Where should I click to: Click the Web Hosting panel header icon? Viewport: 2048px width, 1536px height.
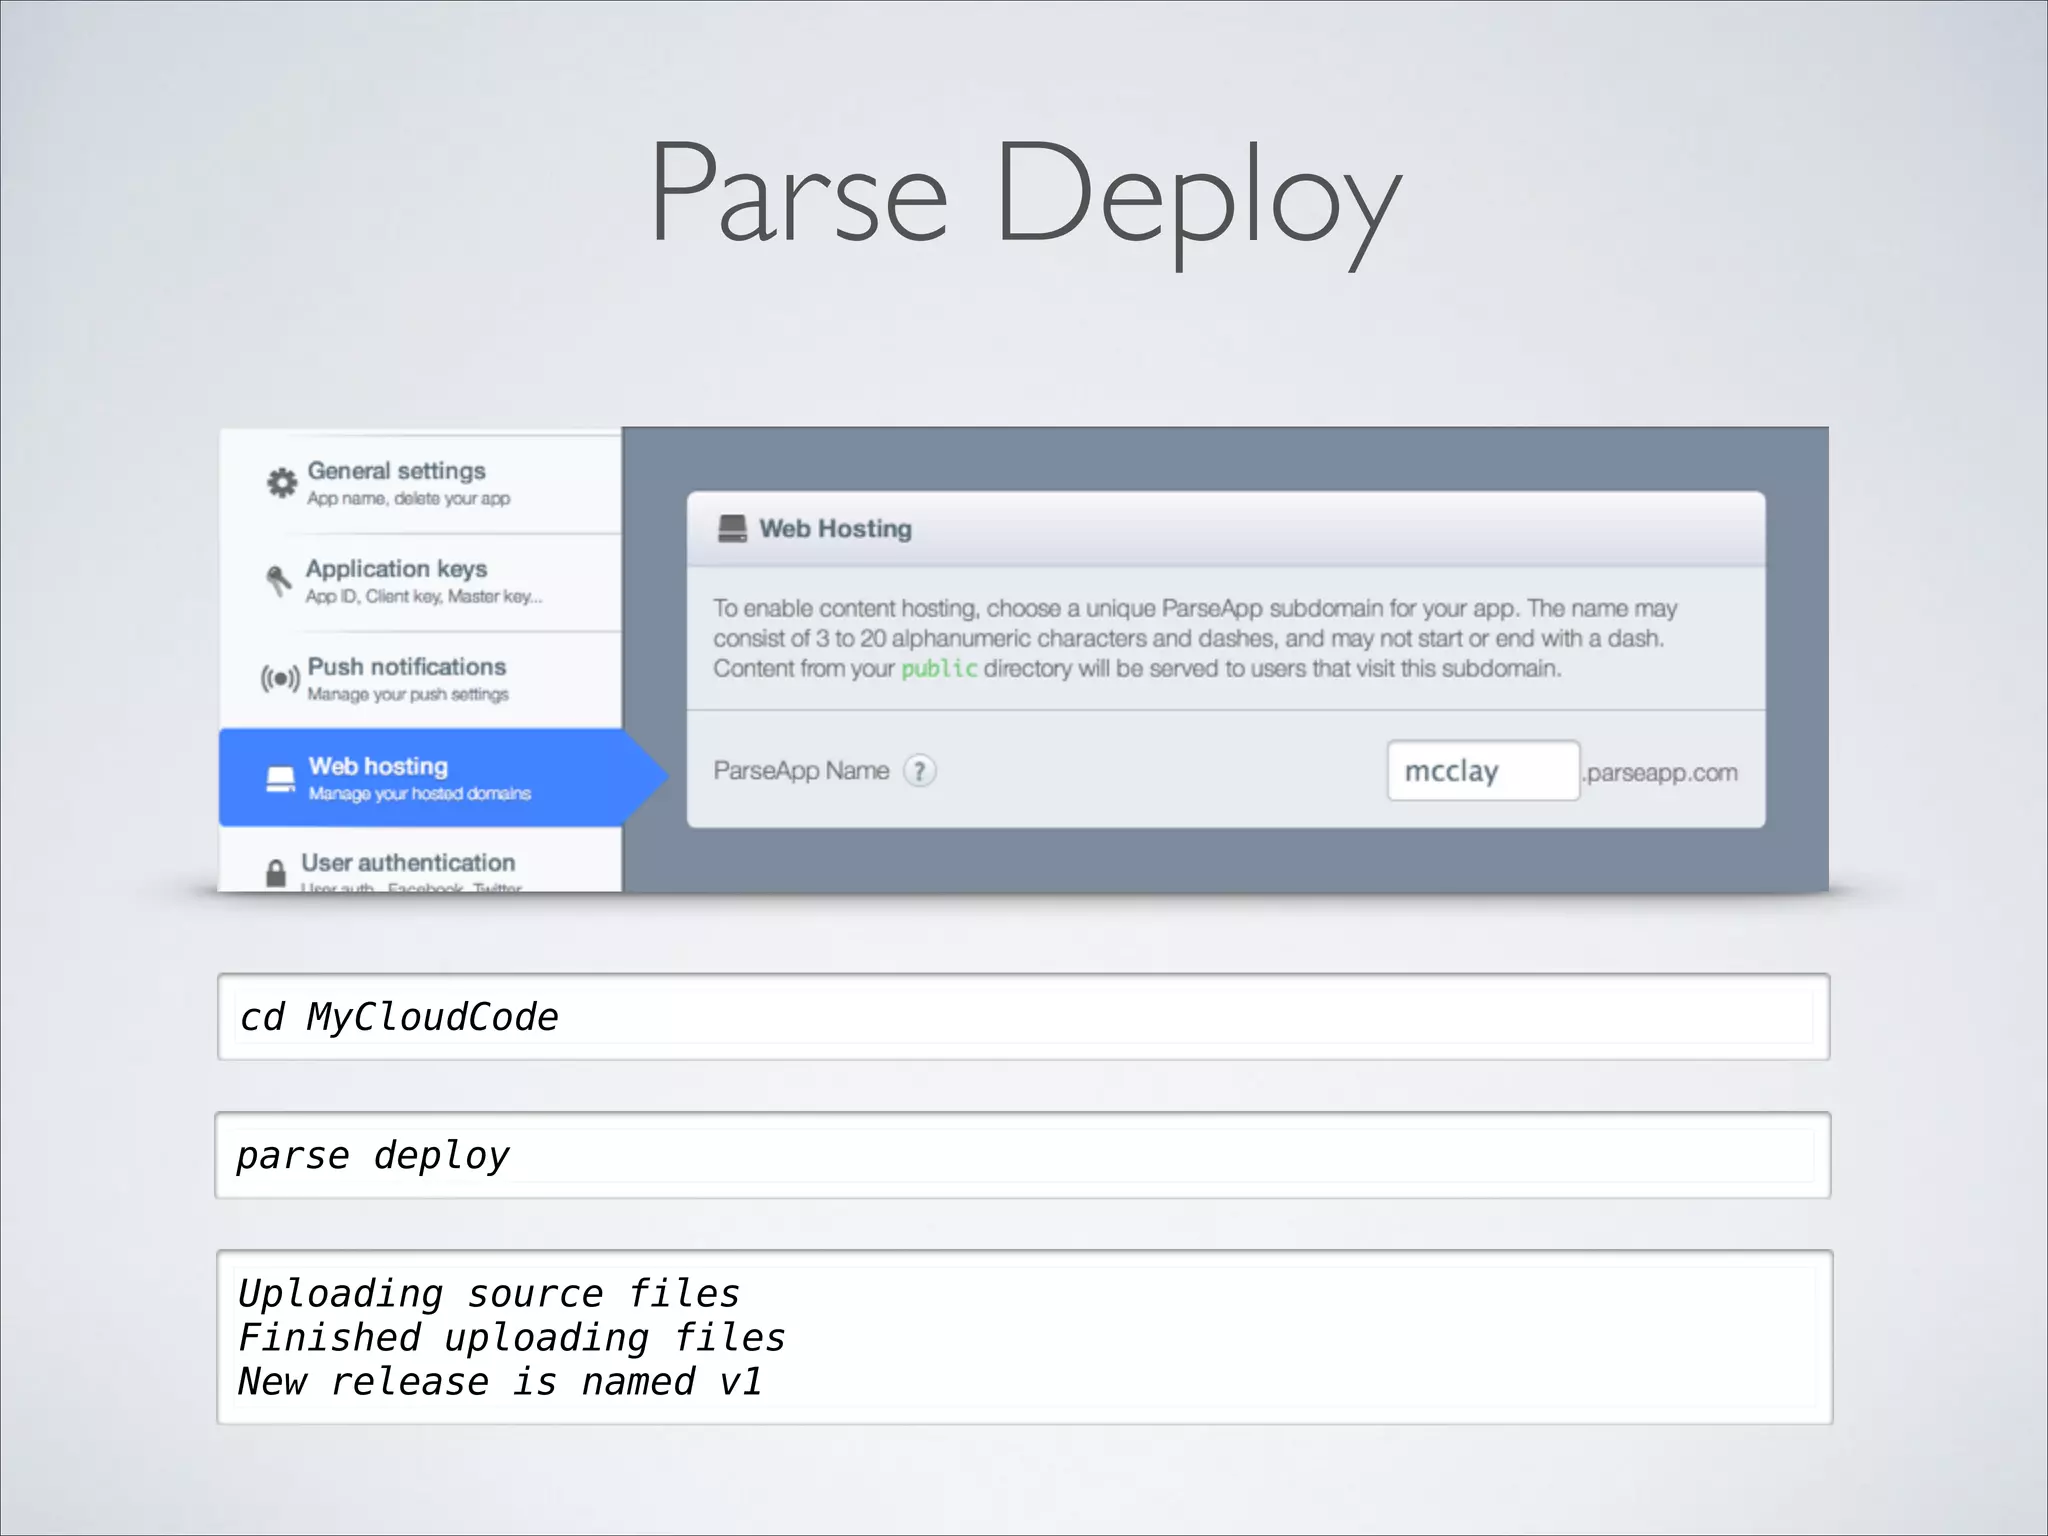[x=733, y=529]
